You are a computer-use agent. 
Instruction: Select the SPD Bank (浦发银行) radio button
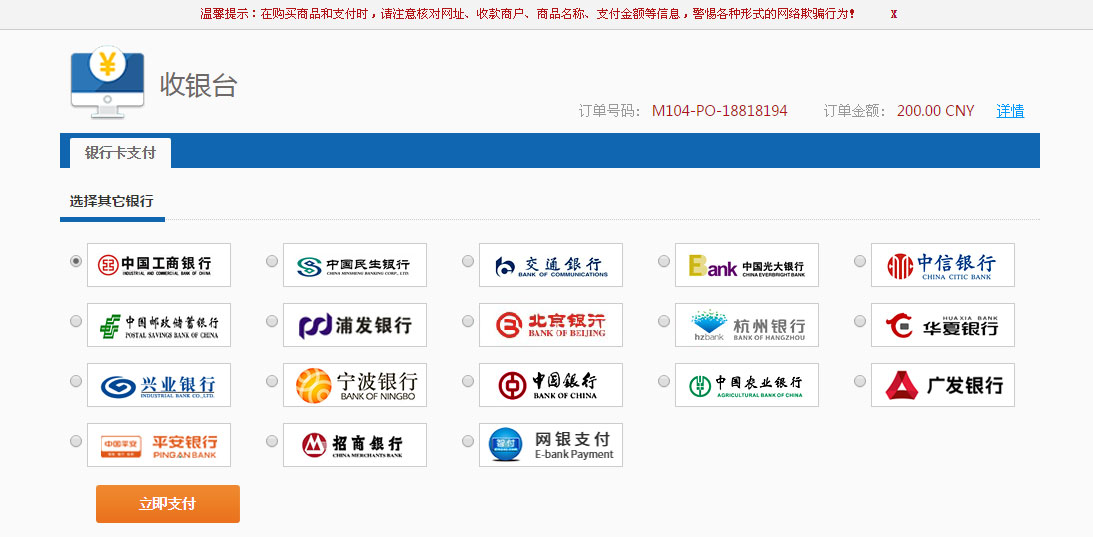(272, 321)
